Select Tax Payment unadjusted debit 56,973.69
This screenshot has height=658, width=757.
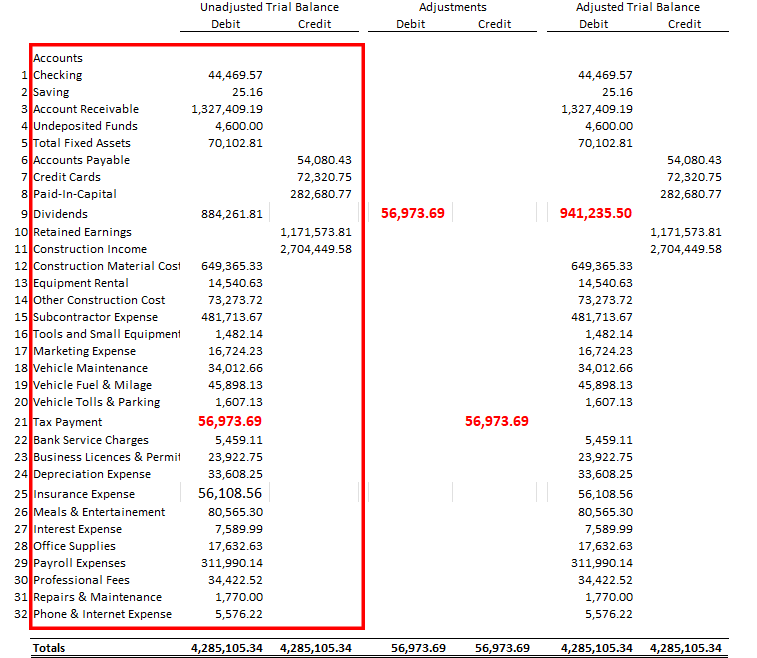[230, 421]
